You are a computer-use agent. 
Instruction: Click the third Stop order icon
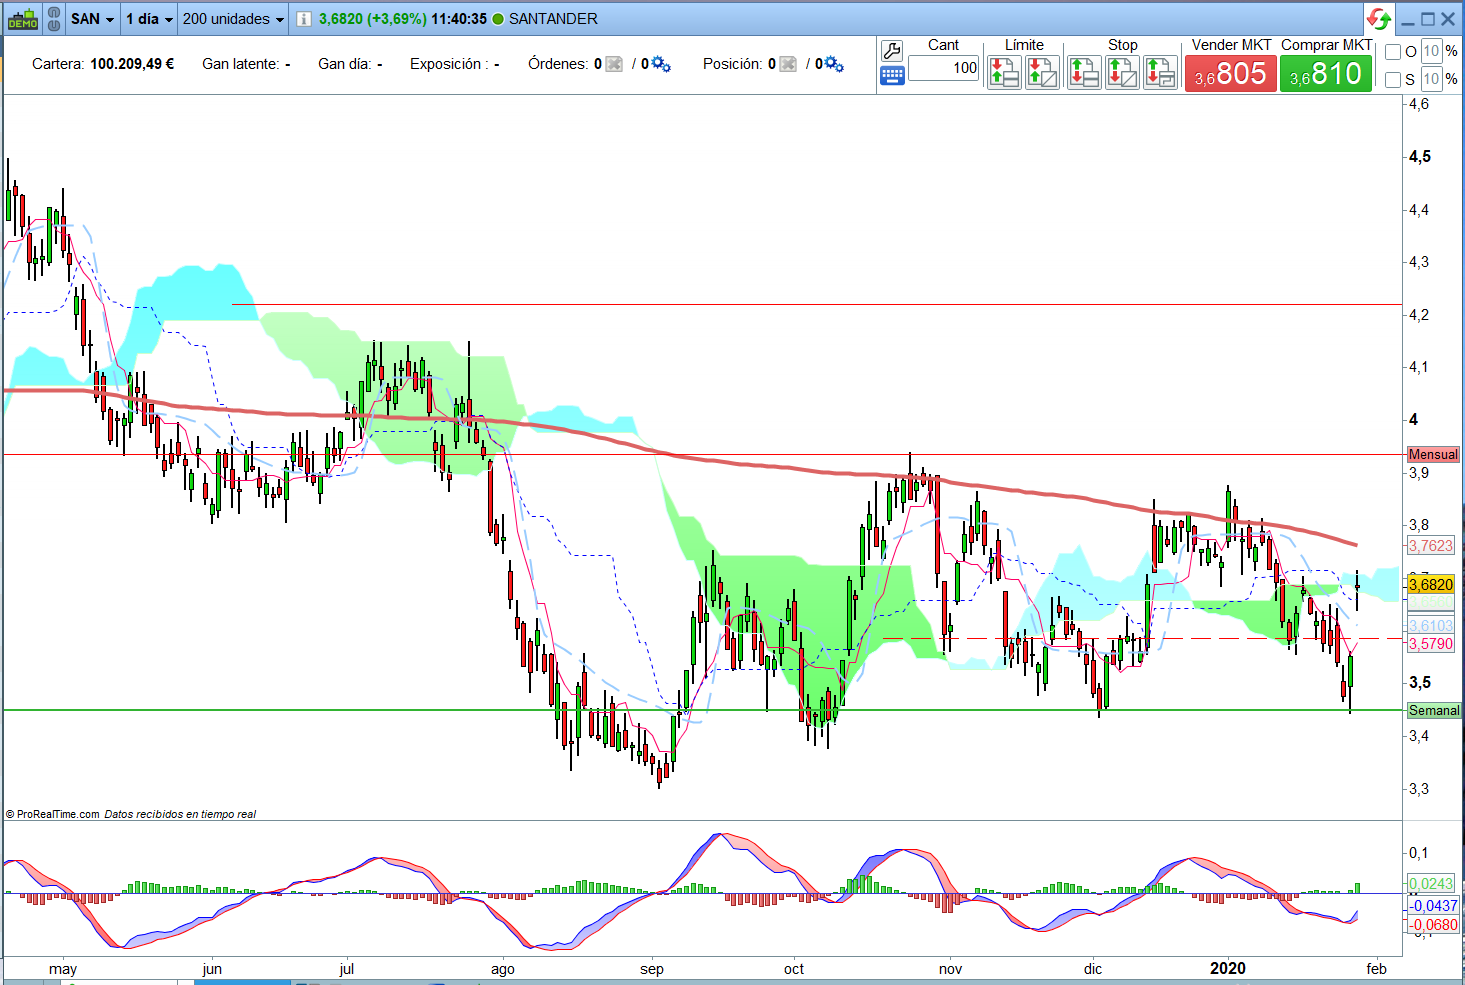pos(1160,73)
